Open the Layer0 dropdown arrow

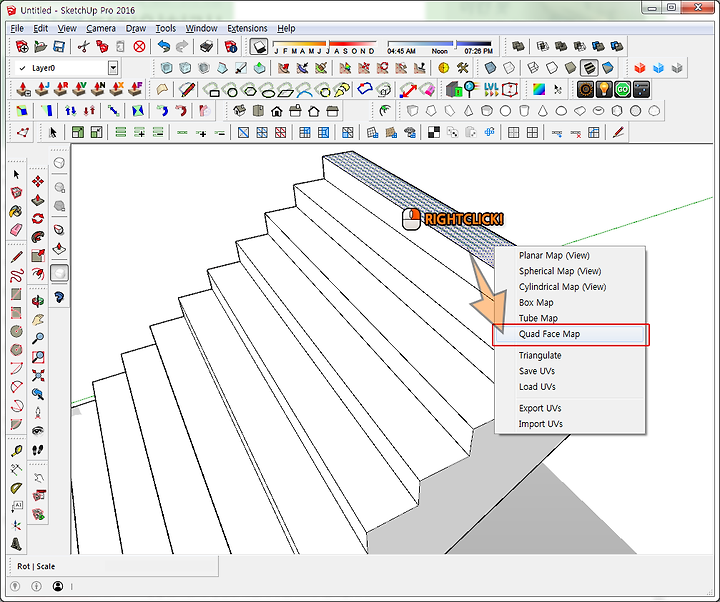coord(113,68)
